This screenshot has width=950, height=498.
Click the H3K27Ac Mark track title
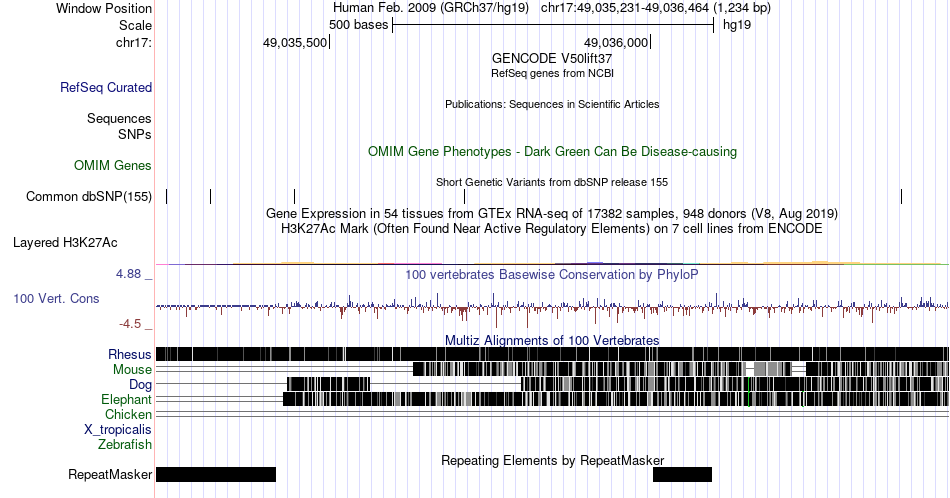552,228
